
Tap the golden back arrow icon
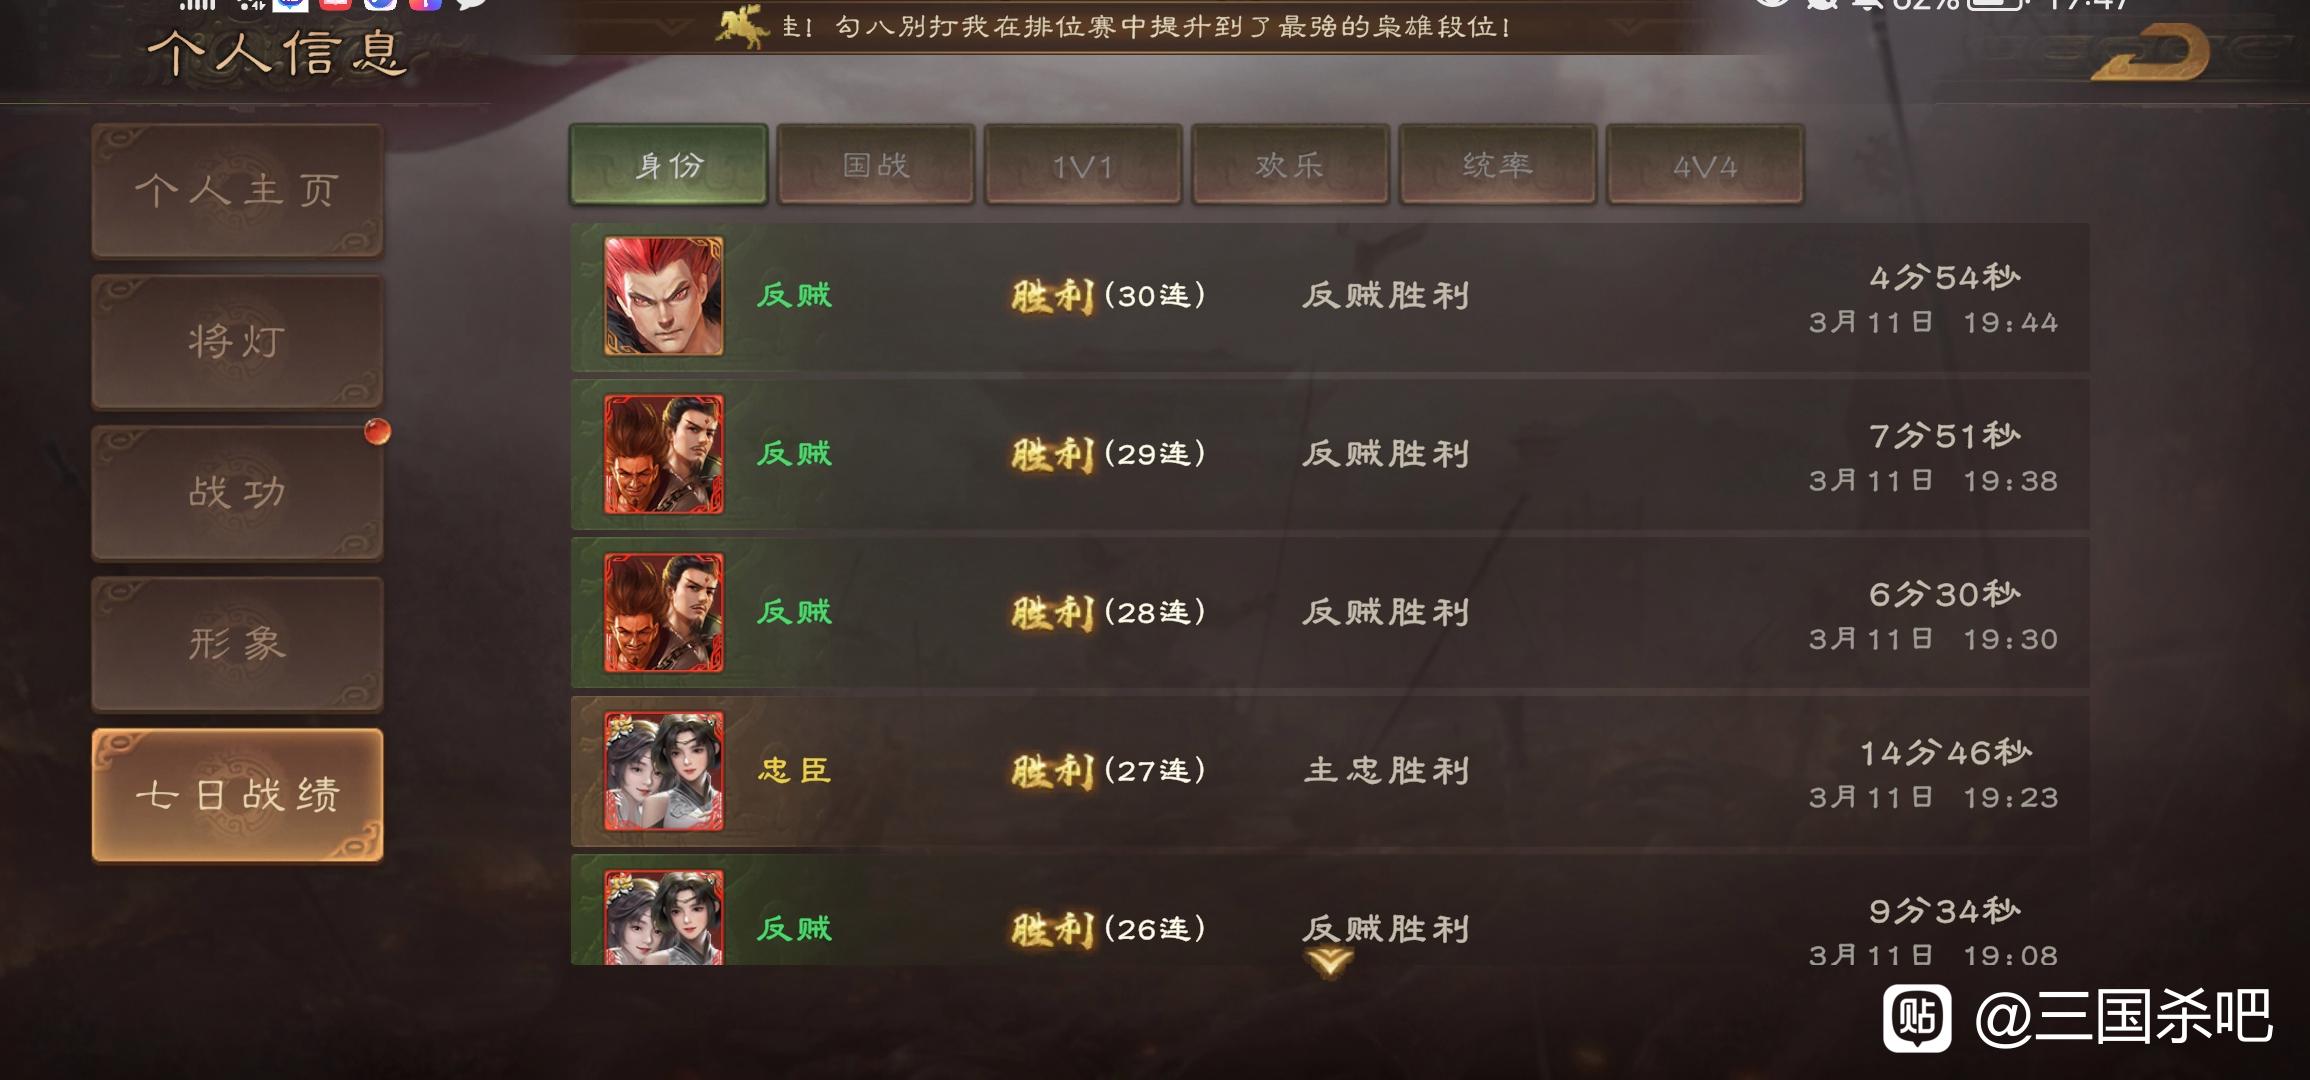pyautogui.click(x=2151, y=51)
